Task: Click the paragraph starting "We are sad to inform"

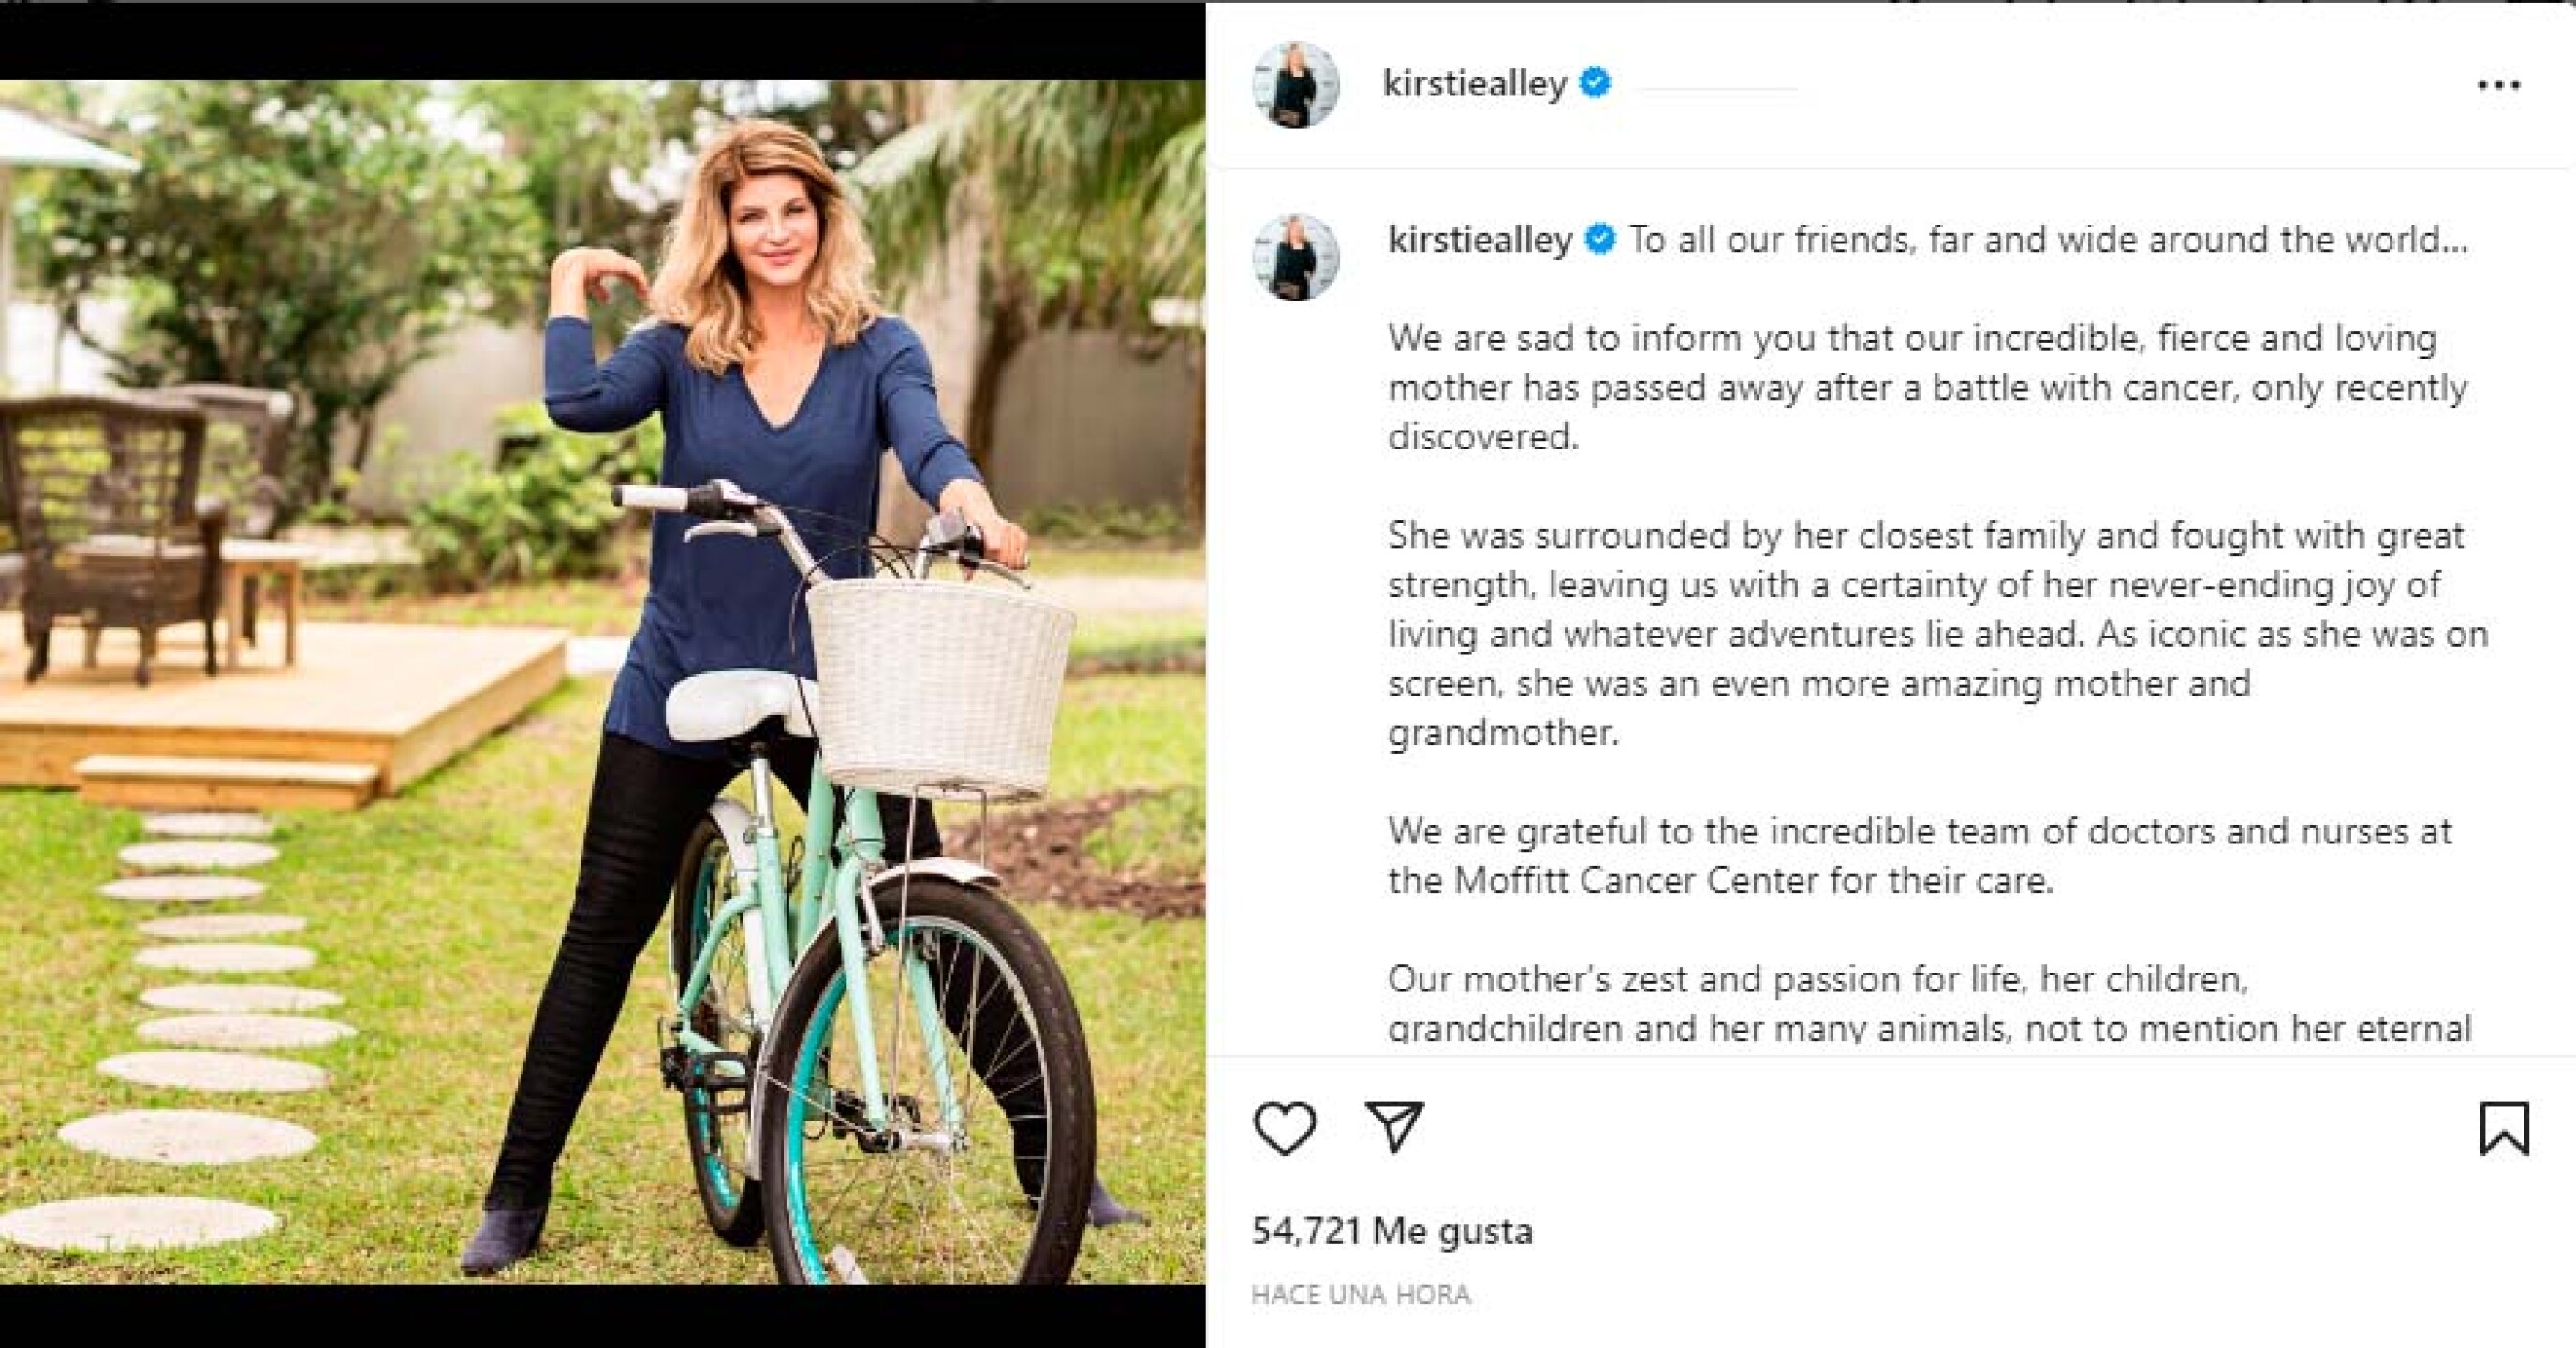Action: pyautogui.click(x=1927, y=388)
